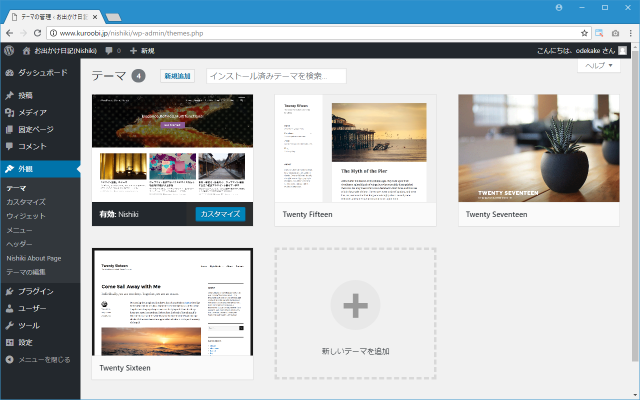Open ヘッダー submenu item

click(x=19, y=244)
